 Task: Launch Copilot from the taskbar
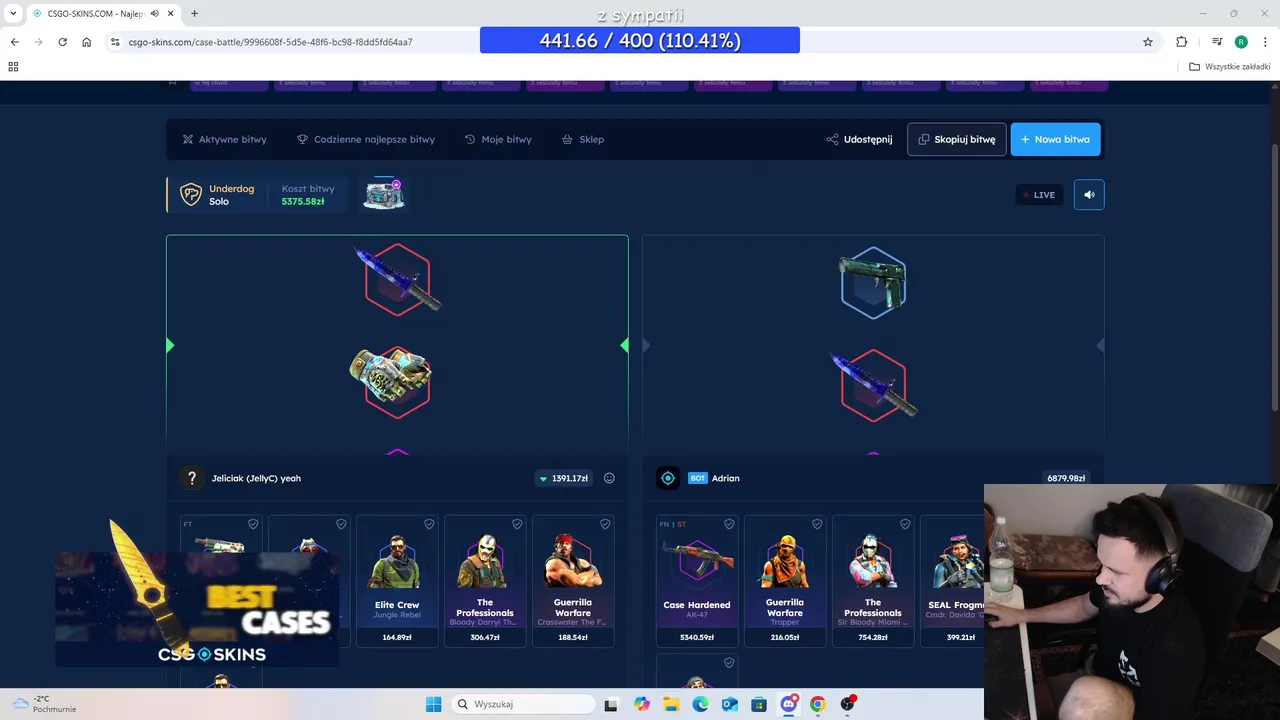click(641, 704)
